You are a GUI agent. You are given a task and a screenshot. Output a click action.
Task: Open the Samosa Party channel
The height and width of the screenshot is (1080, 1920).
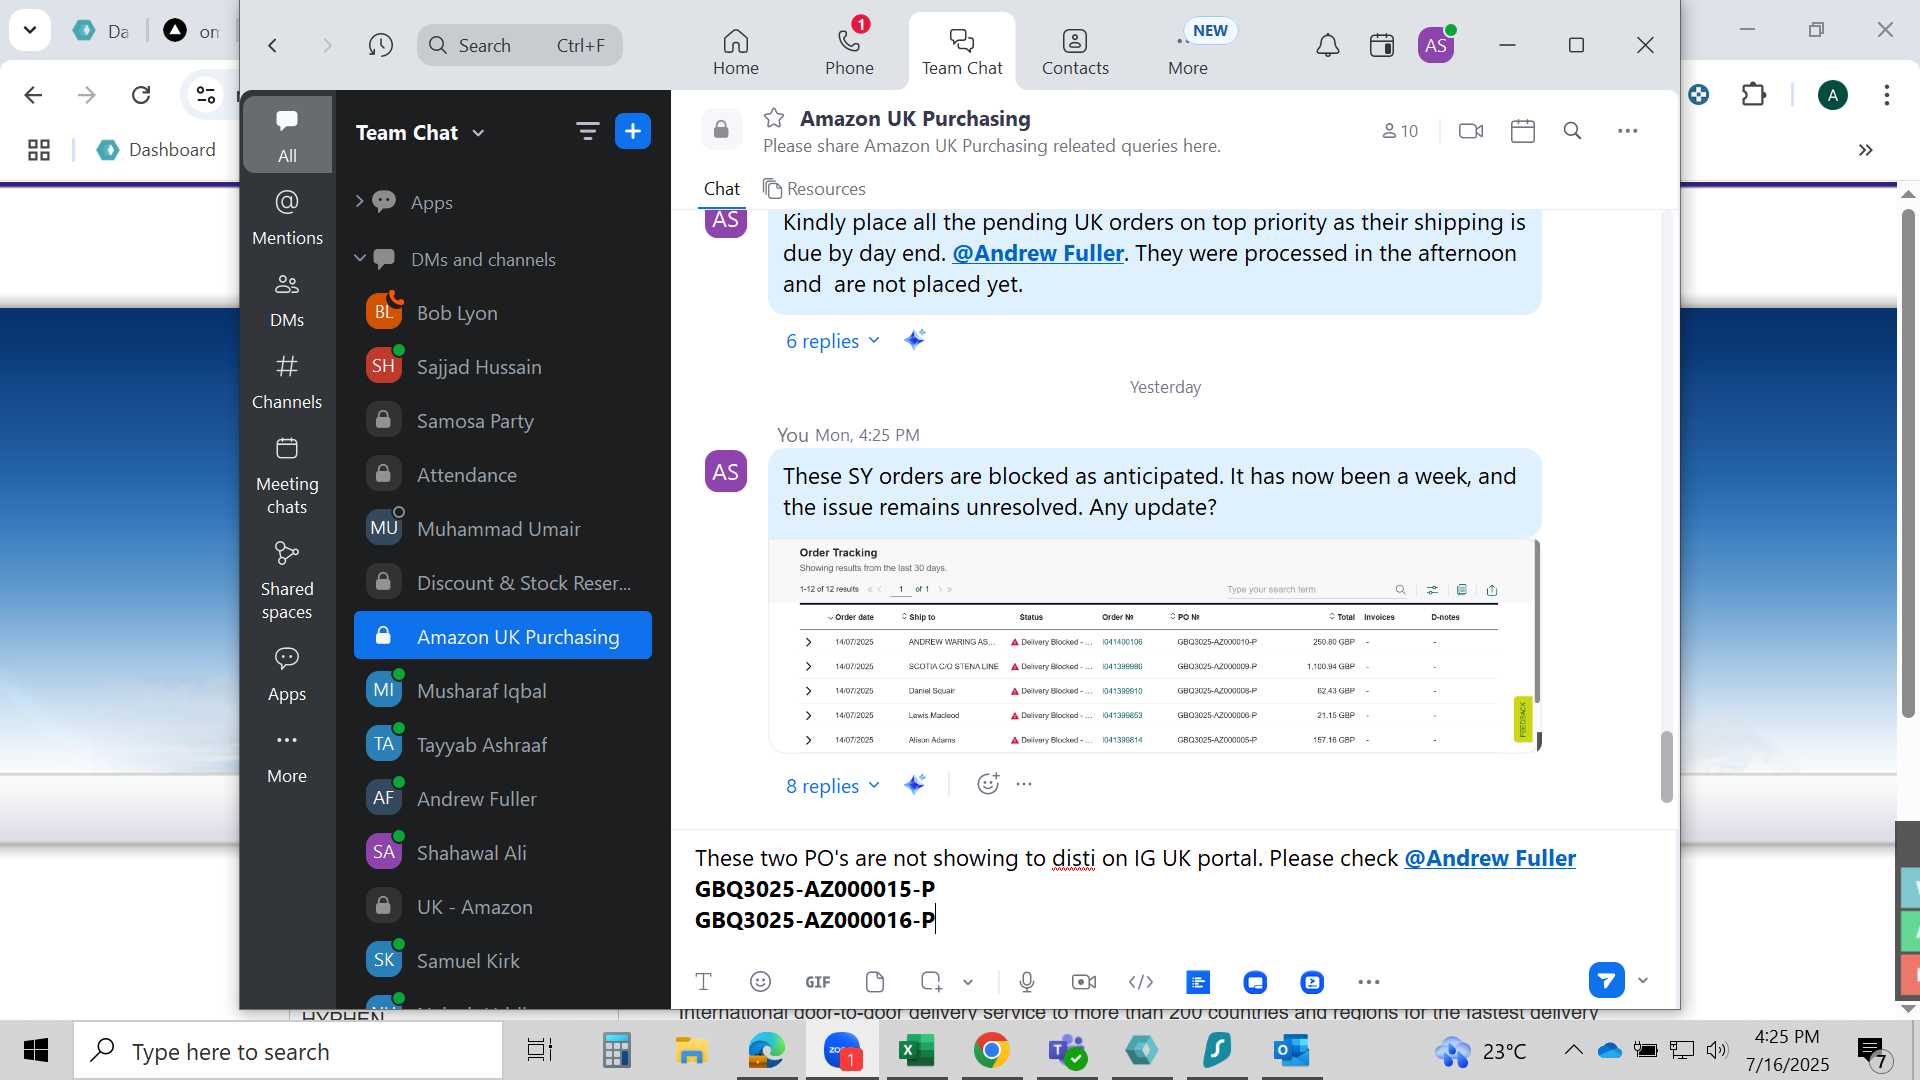502,420
